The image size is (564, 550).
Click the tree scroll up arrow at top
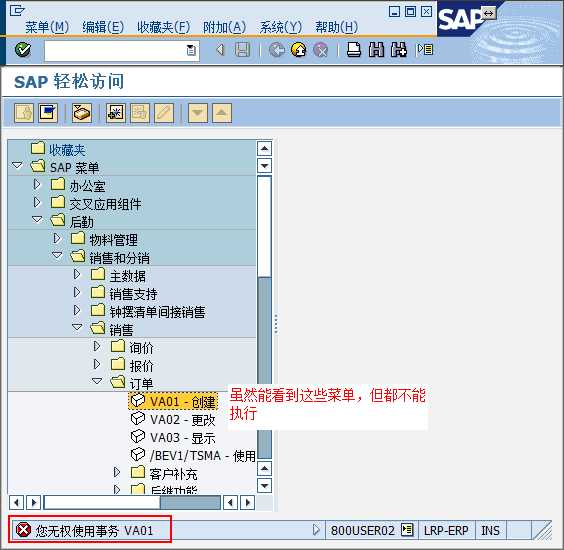264,149
